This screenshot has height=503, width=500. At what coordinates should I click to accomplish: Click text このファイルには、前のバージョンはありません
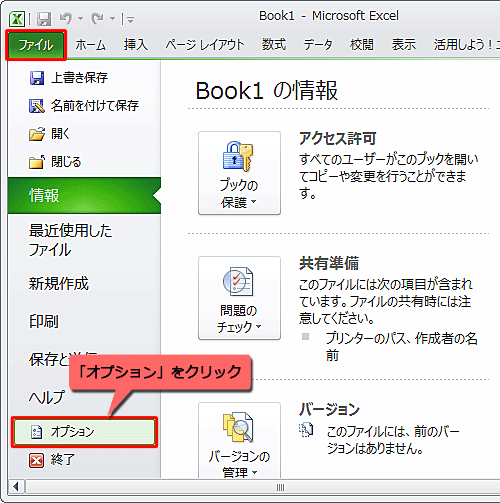coord(393,440)
